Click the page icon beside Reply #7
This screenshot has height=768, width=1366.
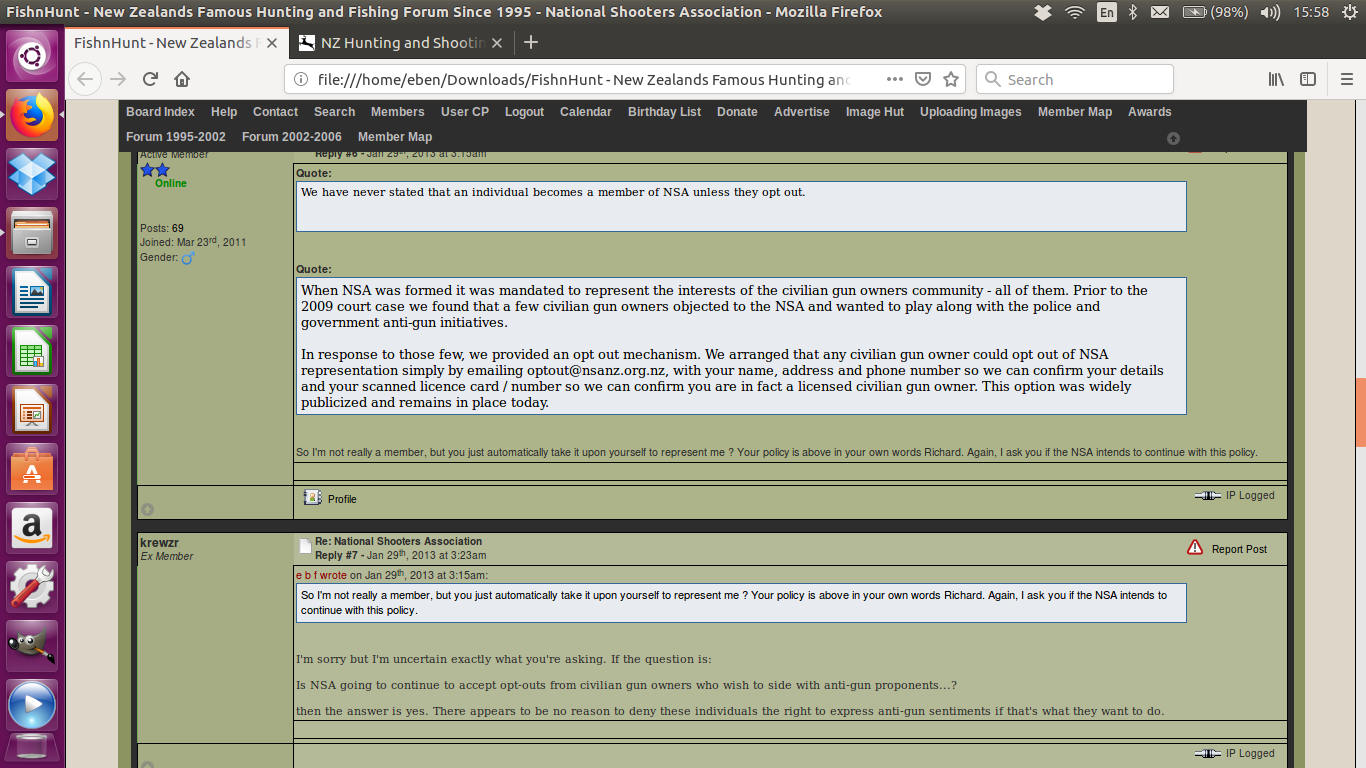point(305,547)
